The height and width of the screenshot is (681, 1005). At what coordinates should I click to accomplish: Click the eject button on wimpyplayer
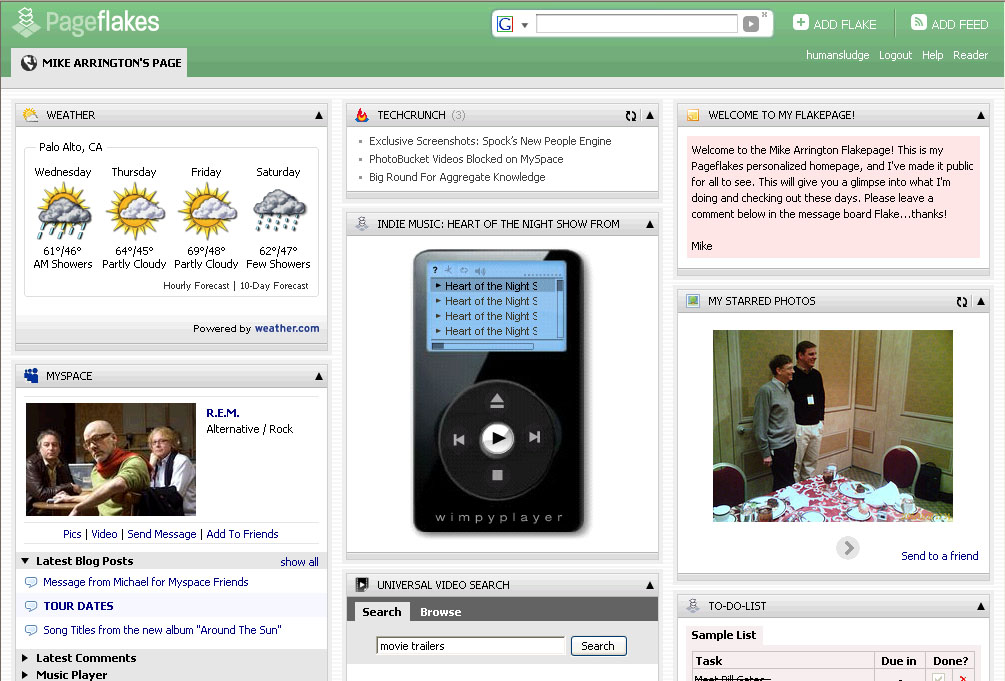(x=497, y=401)
